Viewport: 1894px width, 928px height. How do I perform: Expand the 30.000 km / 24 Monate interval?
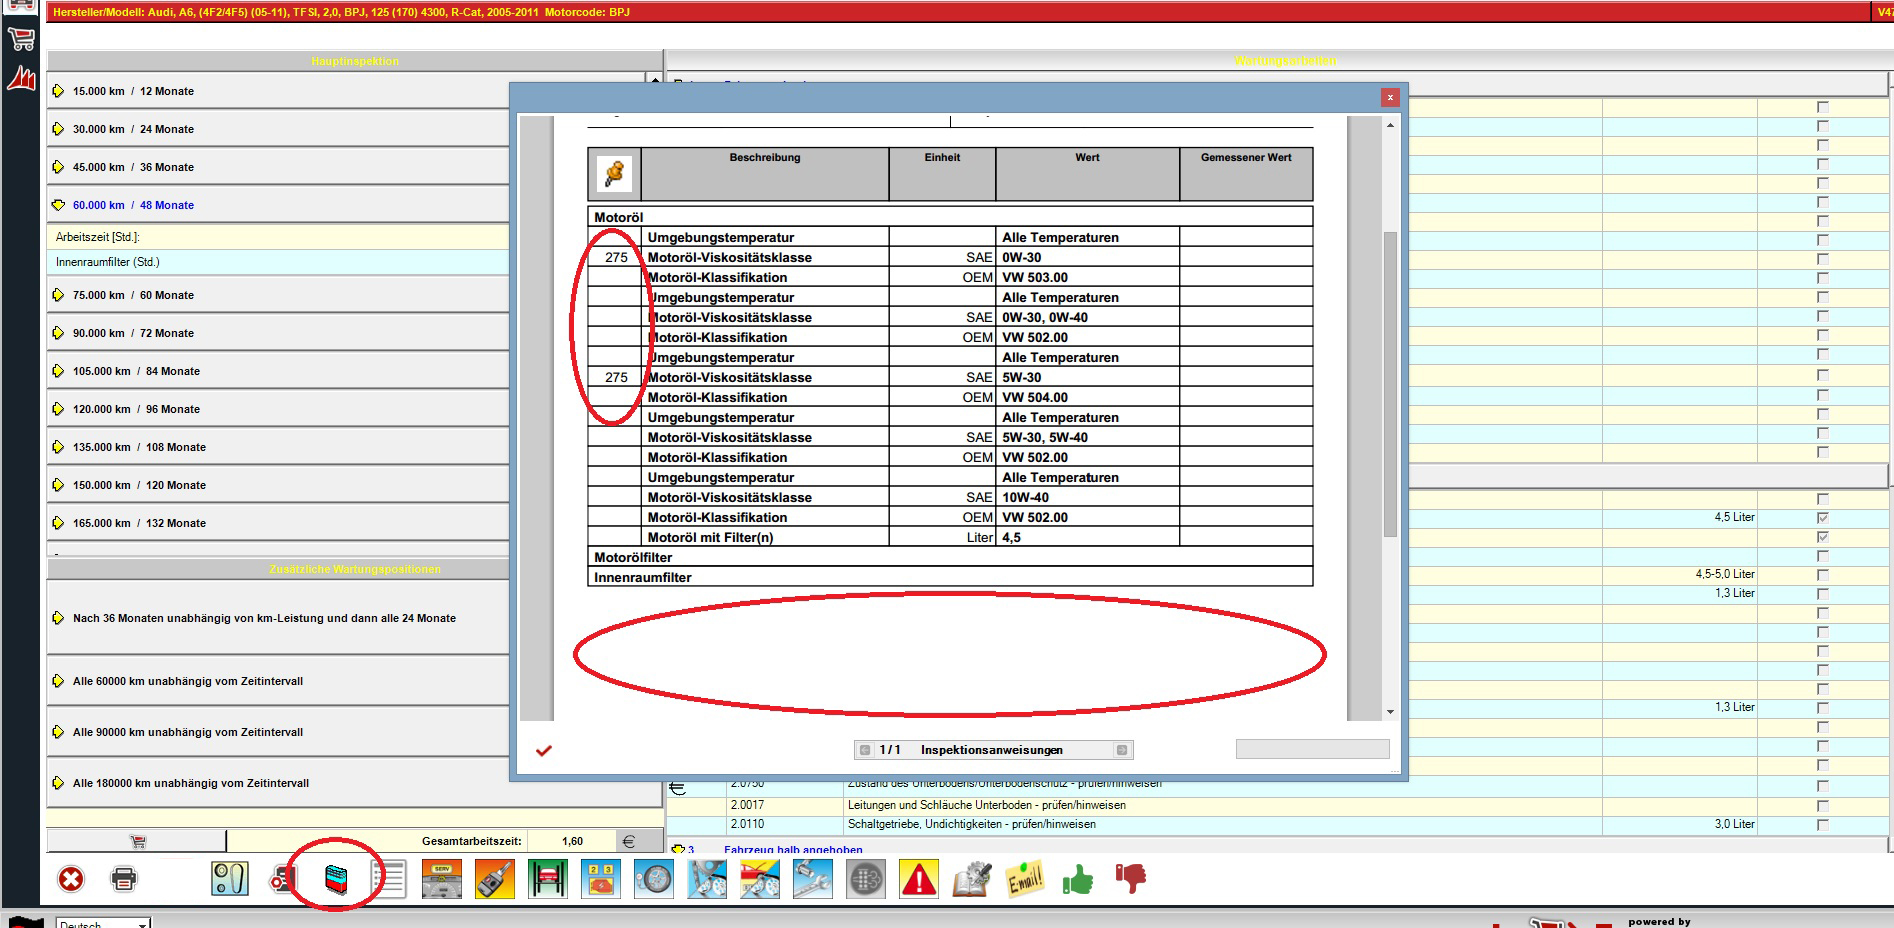coord(58,129)
